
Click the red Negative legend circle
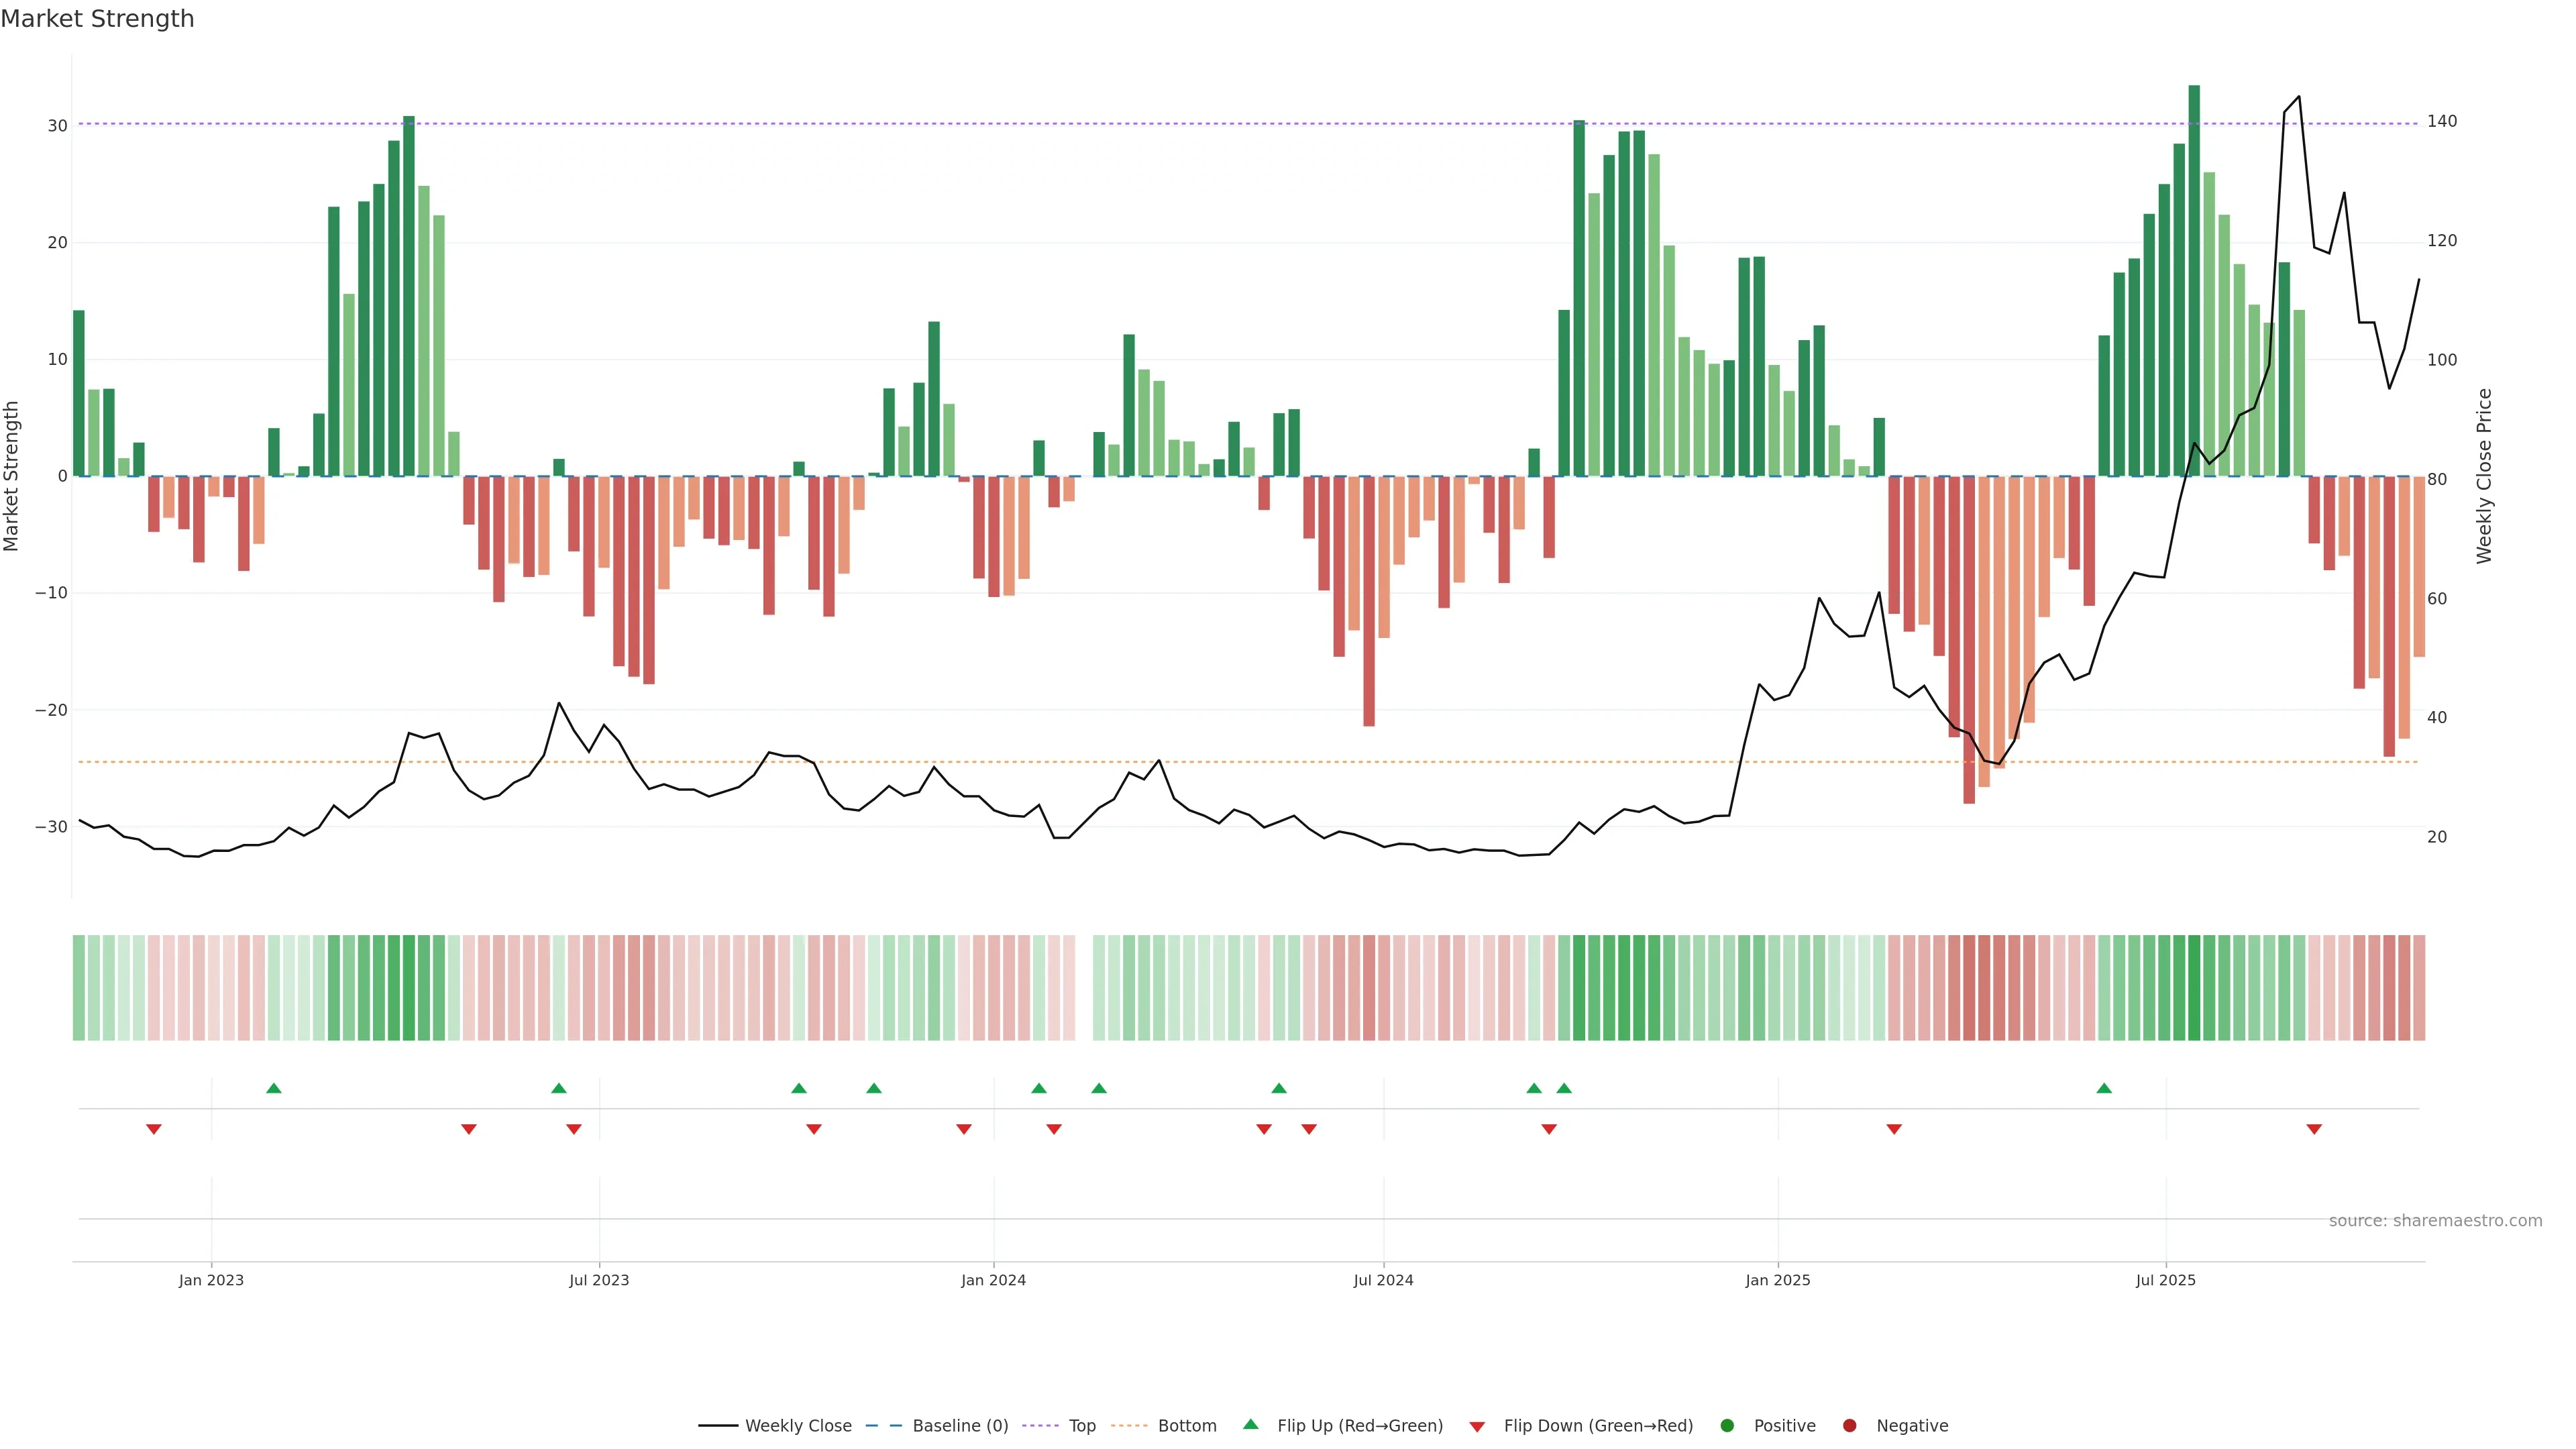tap(1849, 1426)
